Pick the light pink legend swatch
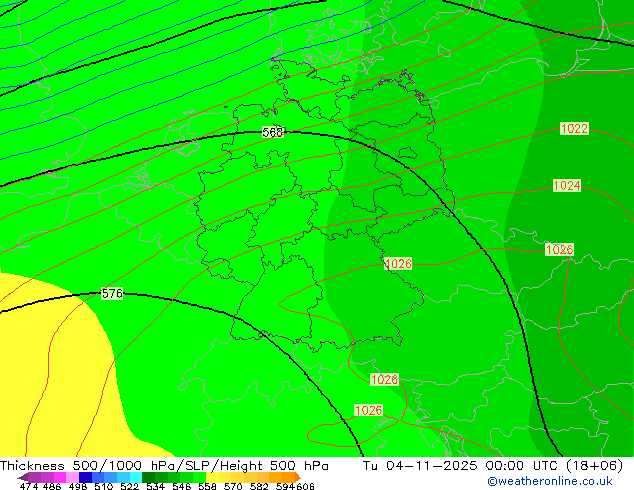Image resolution: width=634 pixels, height=490 pixels. (72, 477)
